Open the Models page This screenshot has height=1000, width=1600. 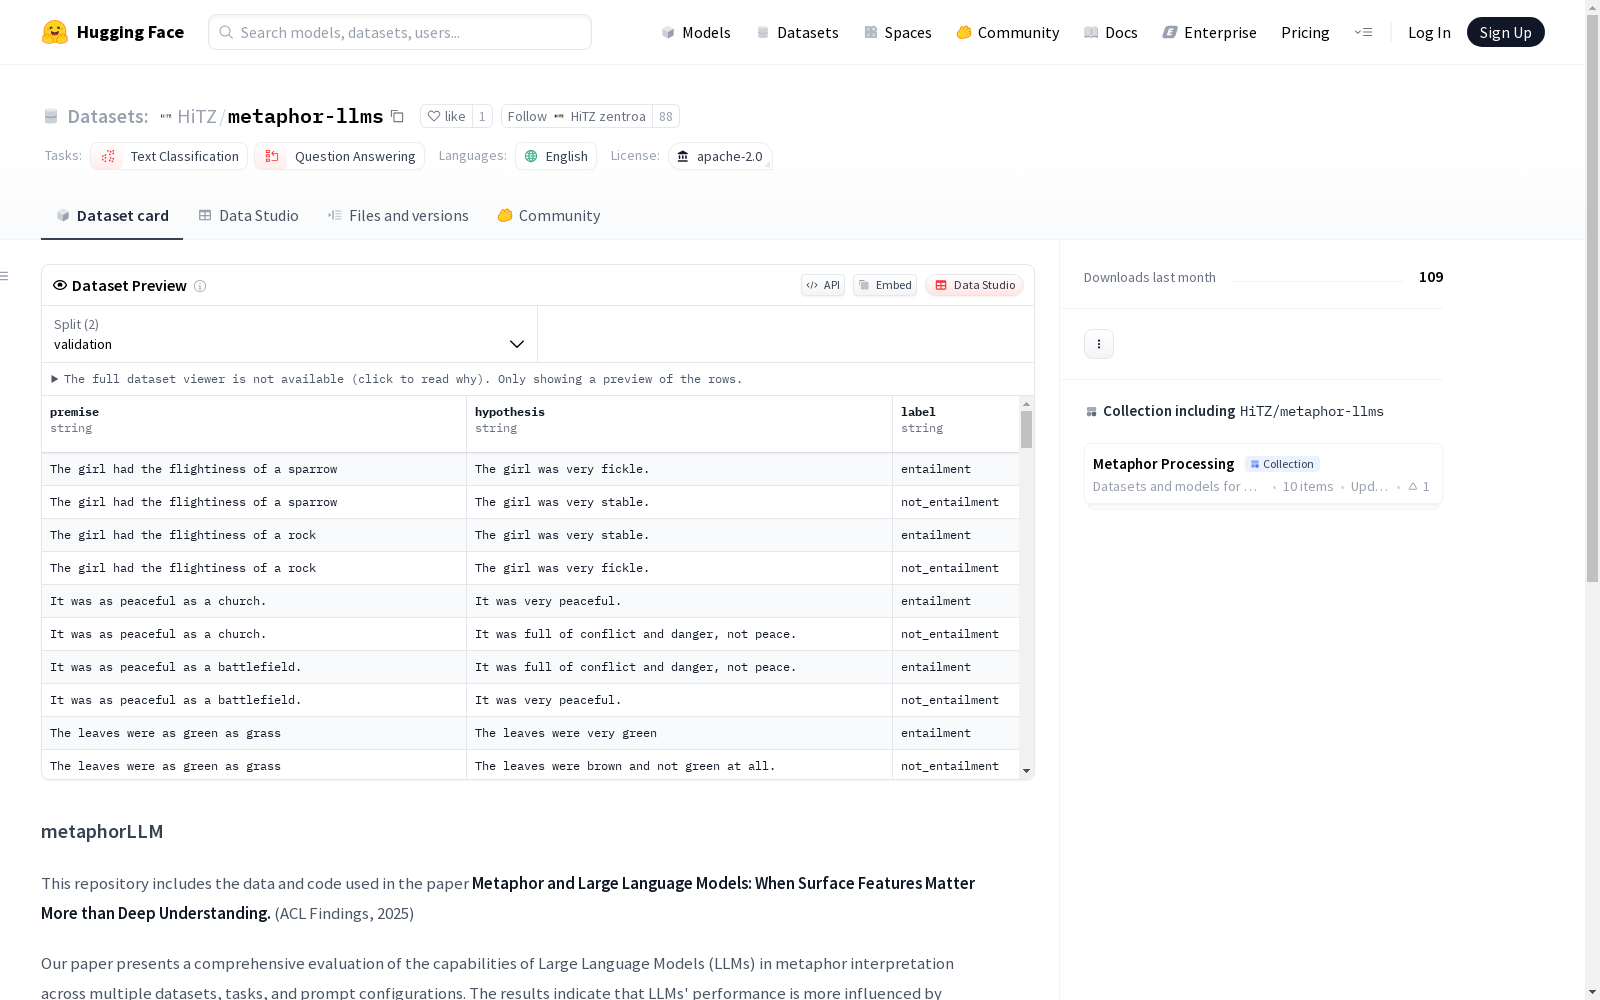tap(696, 32)
